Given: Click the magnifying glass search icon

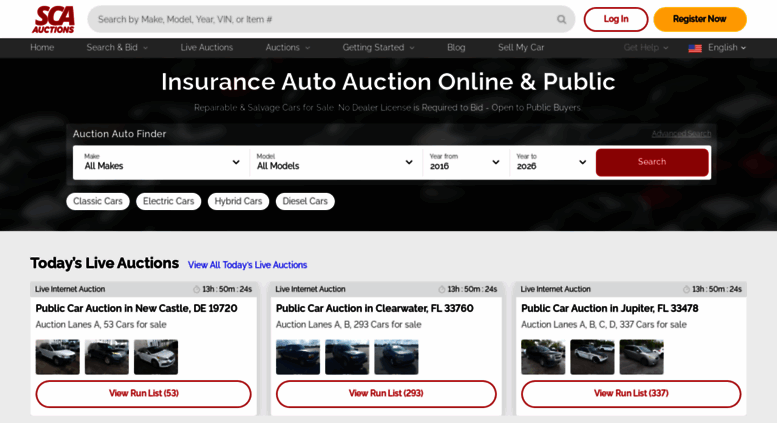Looking at the screenshot, I should pos(561,19).
